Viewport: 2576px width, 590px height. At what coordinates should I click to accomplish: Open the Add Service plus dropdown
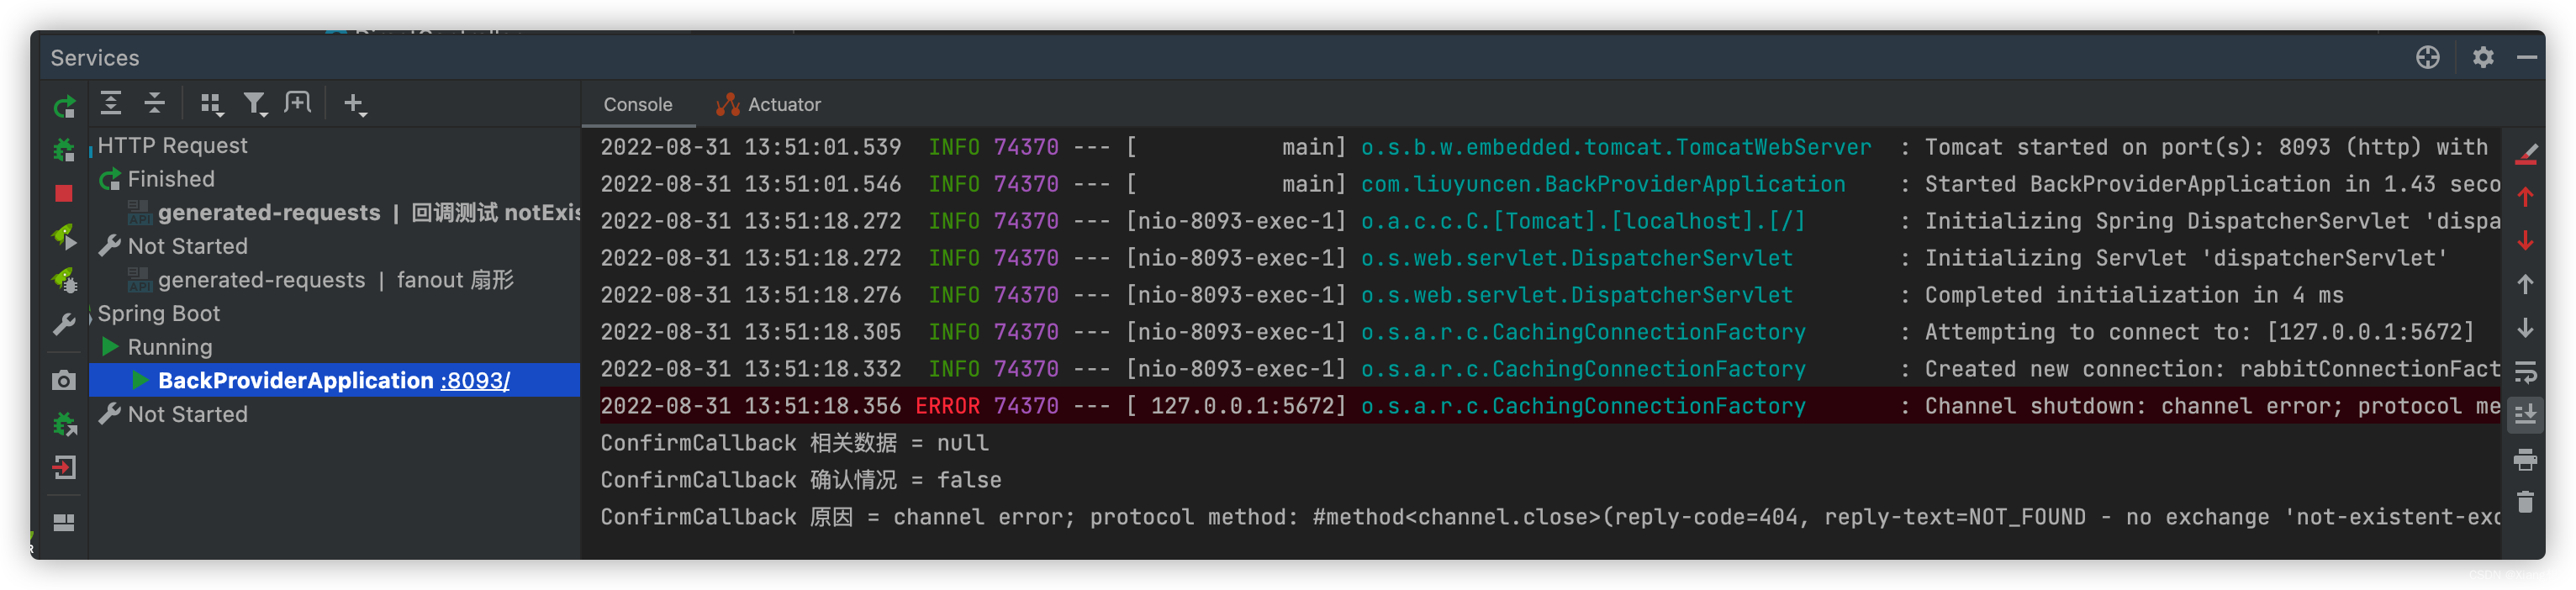pyautogui.click(x=355, y=103)
